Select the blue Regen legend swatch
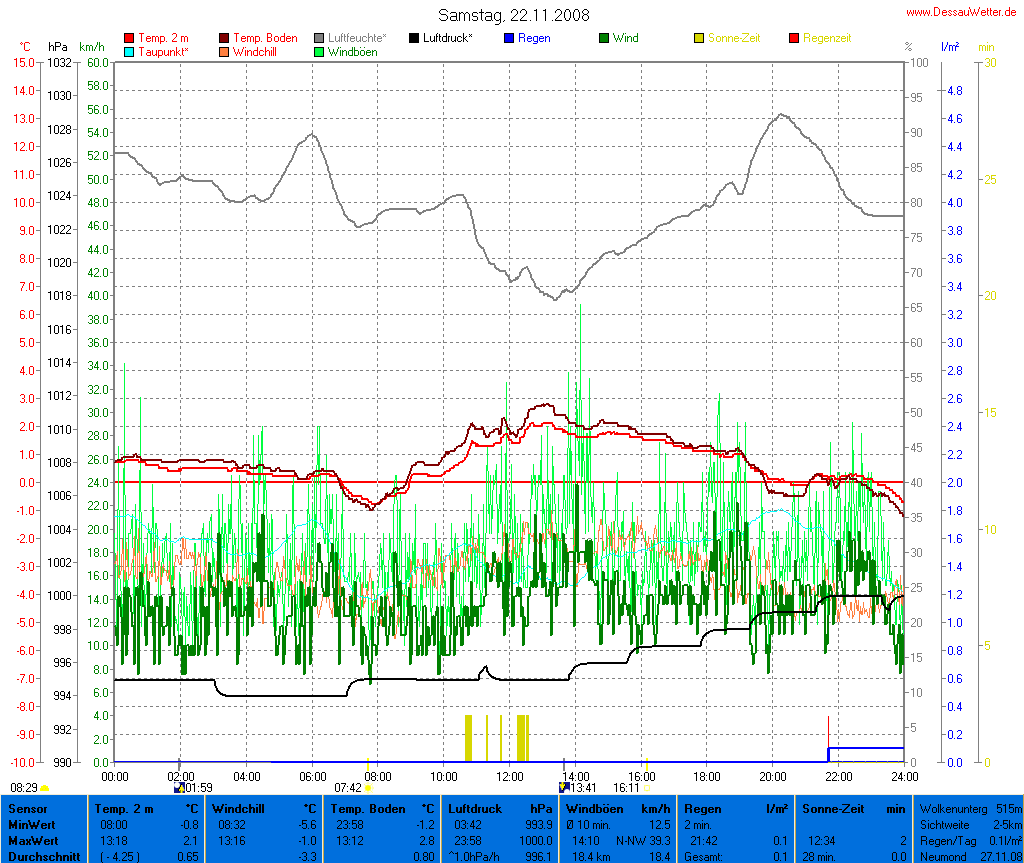1024x863 pixels. pyautogui.click(x=509, y=38)
